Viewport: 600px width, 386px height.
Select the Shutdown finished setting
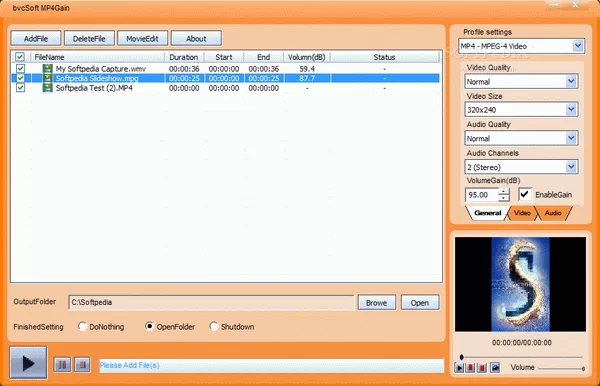click(x=214, y=326)
